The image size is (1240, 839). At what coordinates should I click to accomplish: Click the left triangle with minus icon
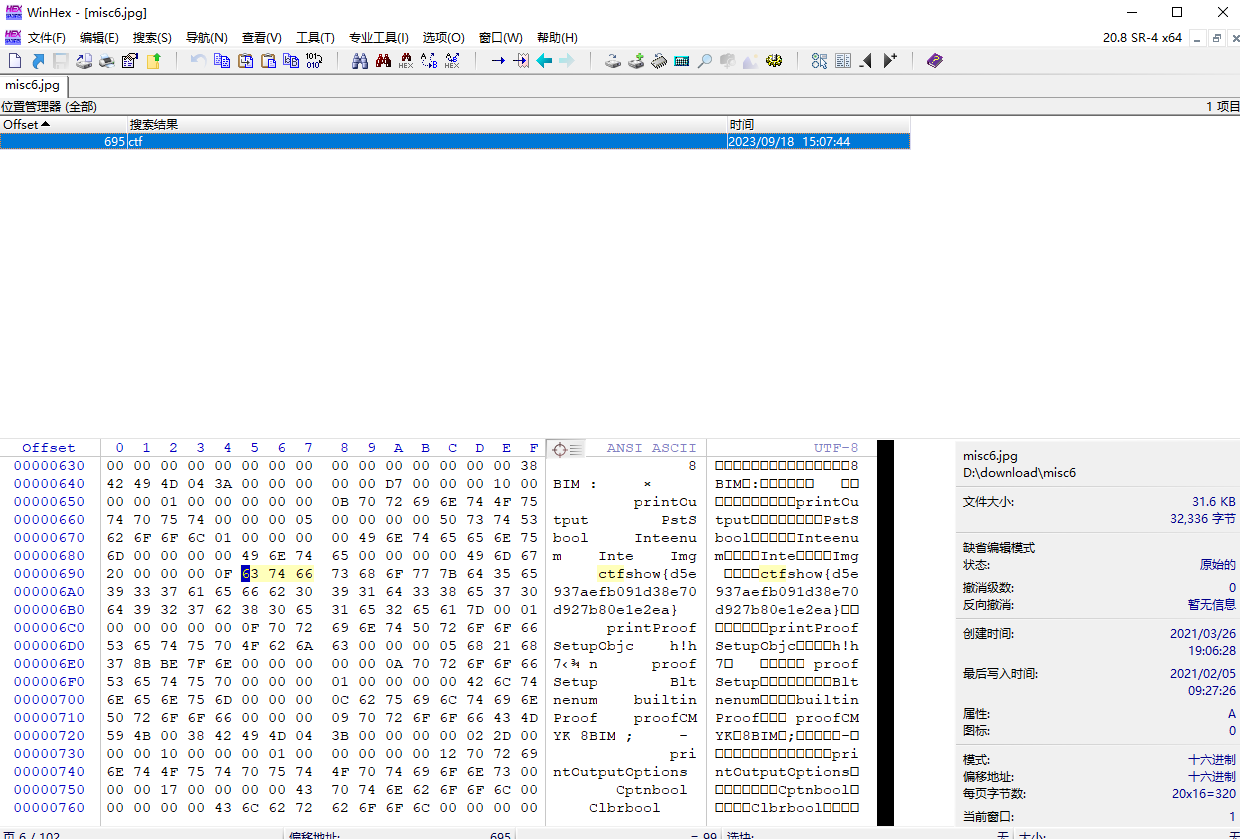[x=865, y=61]
